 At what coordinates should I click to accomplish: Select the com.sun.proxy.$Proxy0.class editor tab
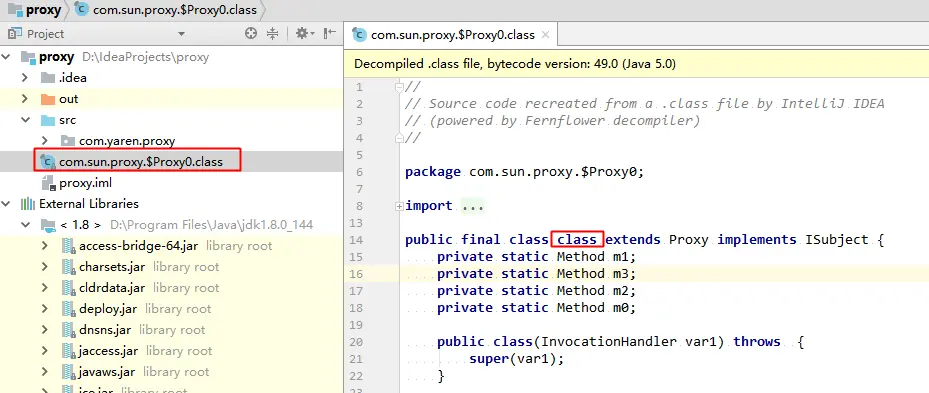[x=452, y=35]
